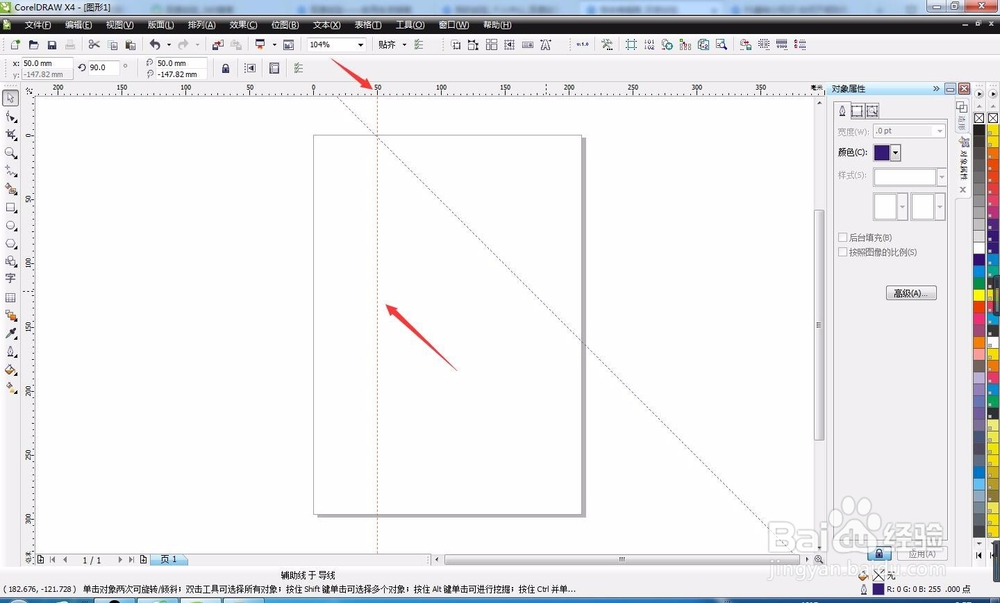Screen dimensions: 1000x603
Task: Open the end arrowhead dropdown
Action: [939, 207]
